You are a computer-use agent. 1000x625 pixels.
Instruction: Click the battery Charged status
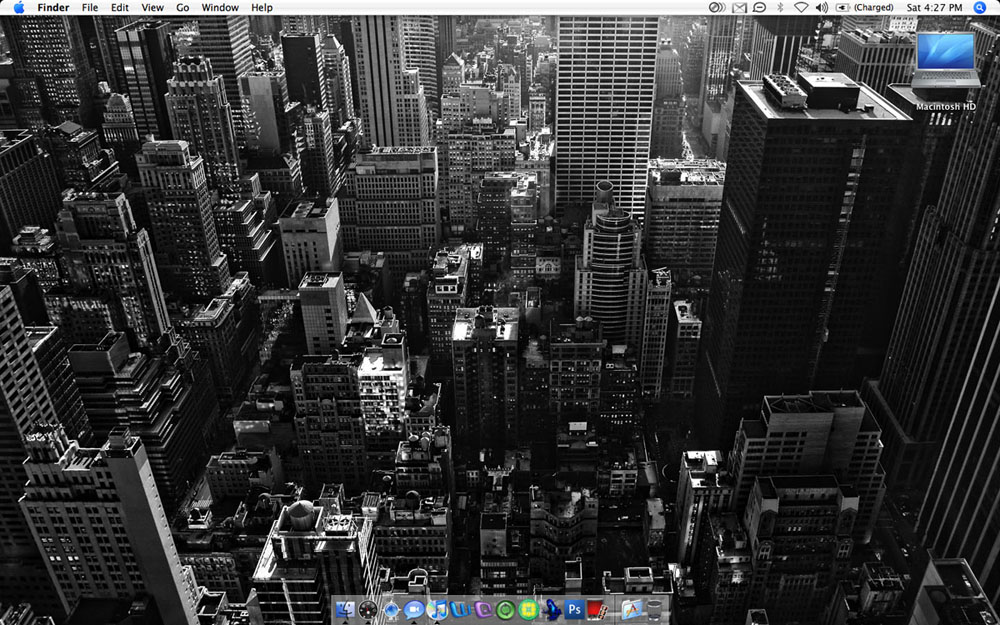point(865,8)
